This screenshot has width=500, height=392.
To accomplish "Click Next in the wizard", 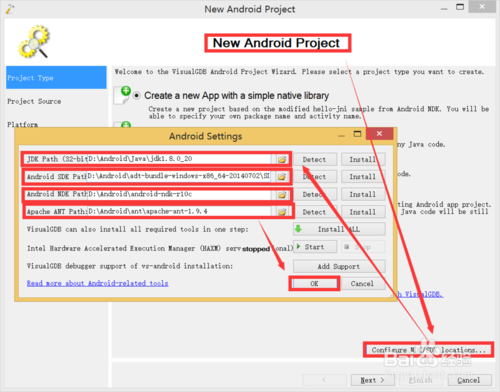I will click(373, 380).
